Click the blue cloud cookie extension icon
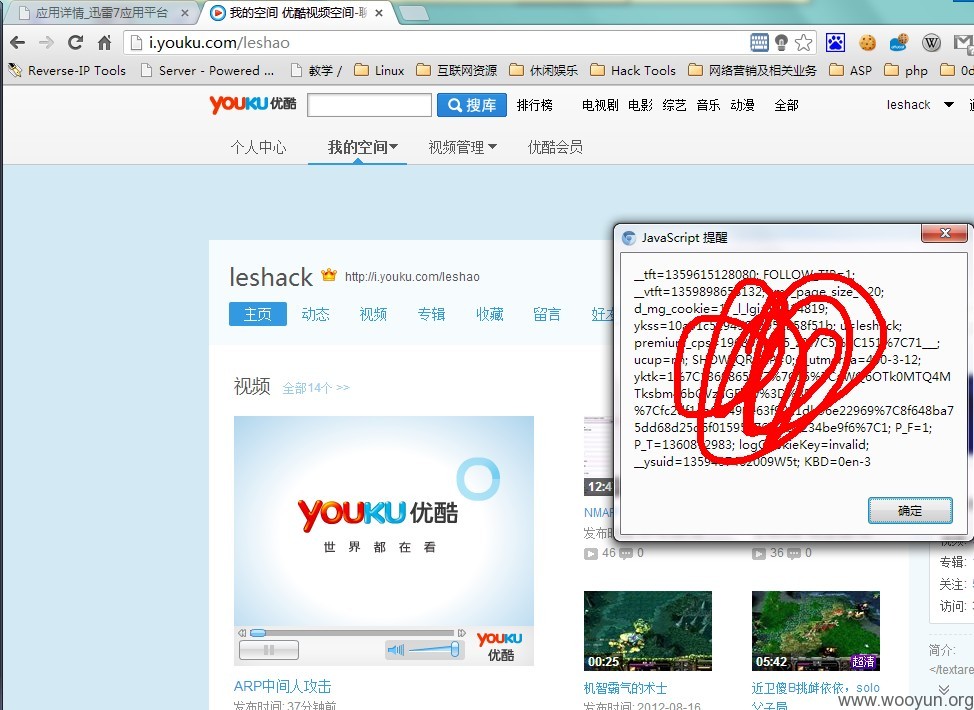 [x=899, y=43]
